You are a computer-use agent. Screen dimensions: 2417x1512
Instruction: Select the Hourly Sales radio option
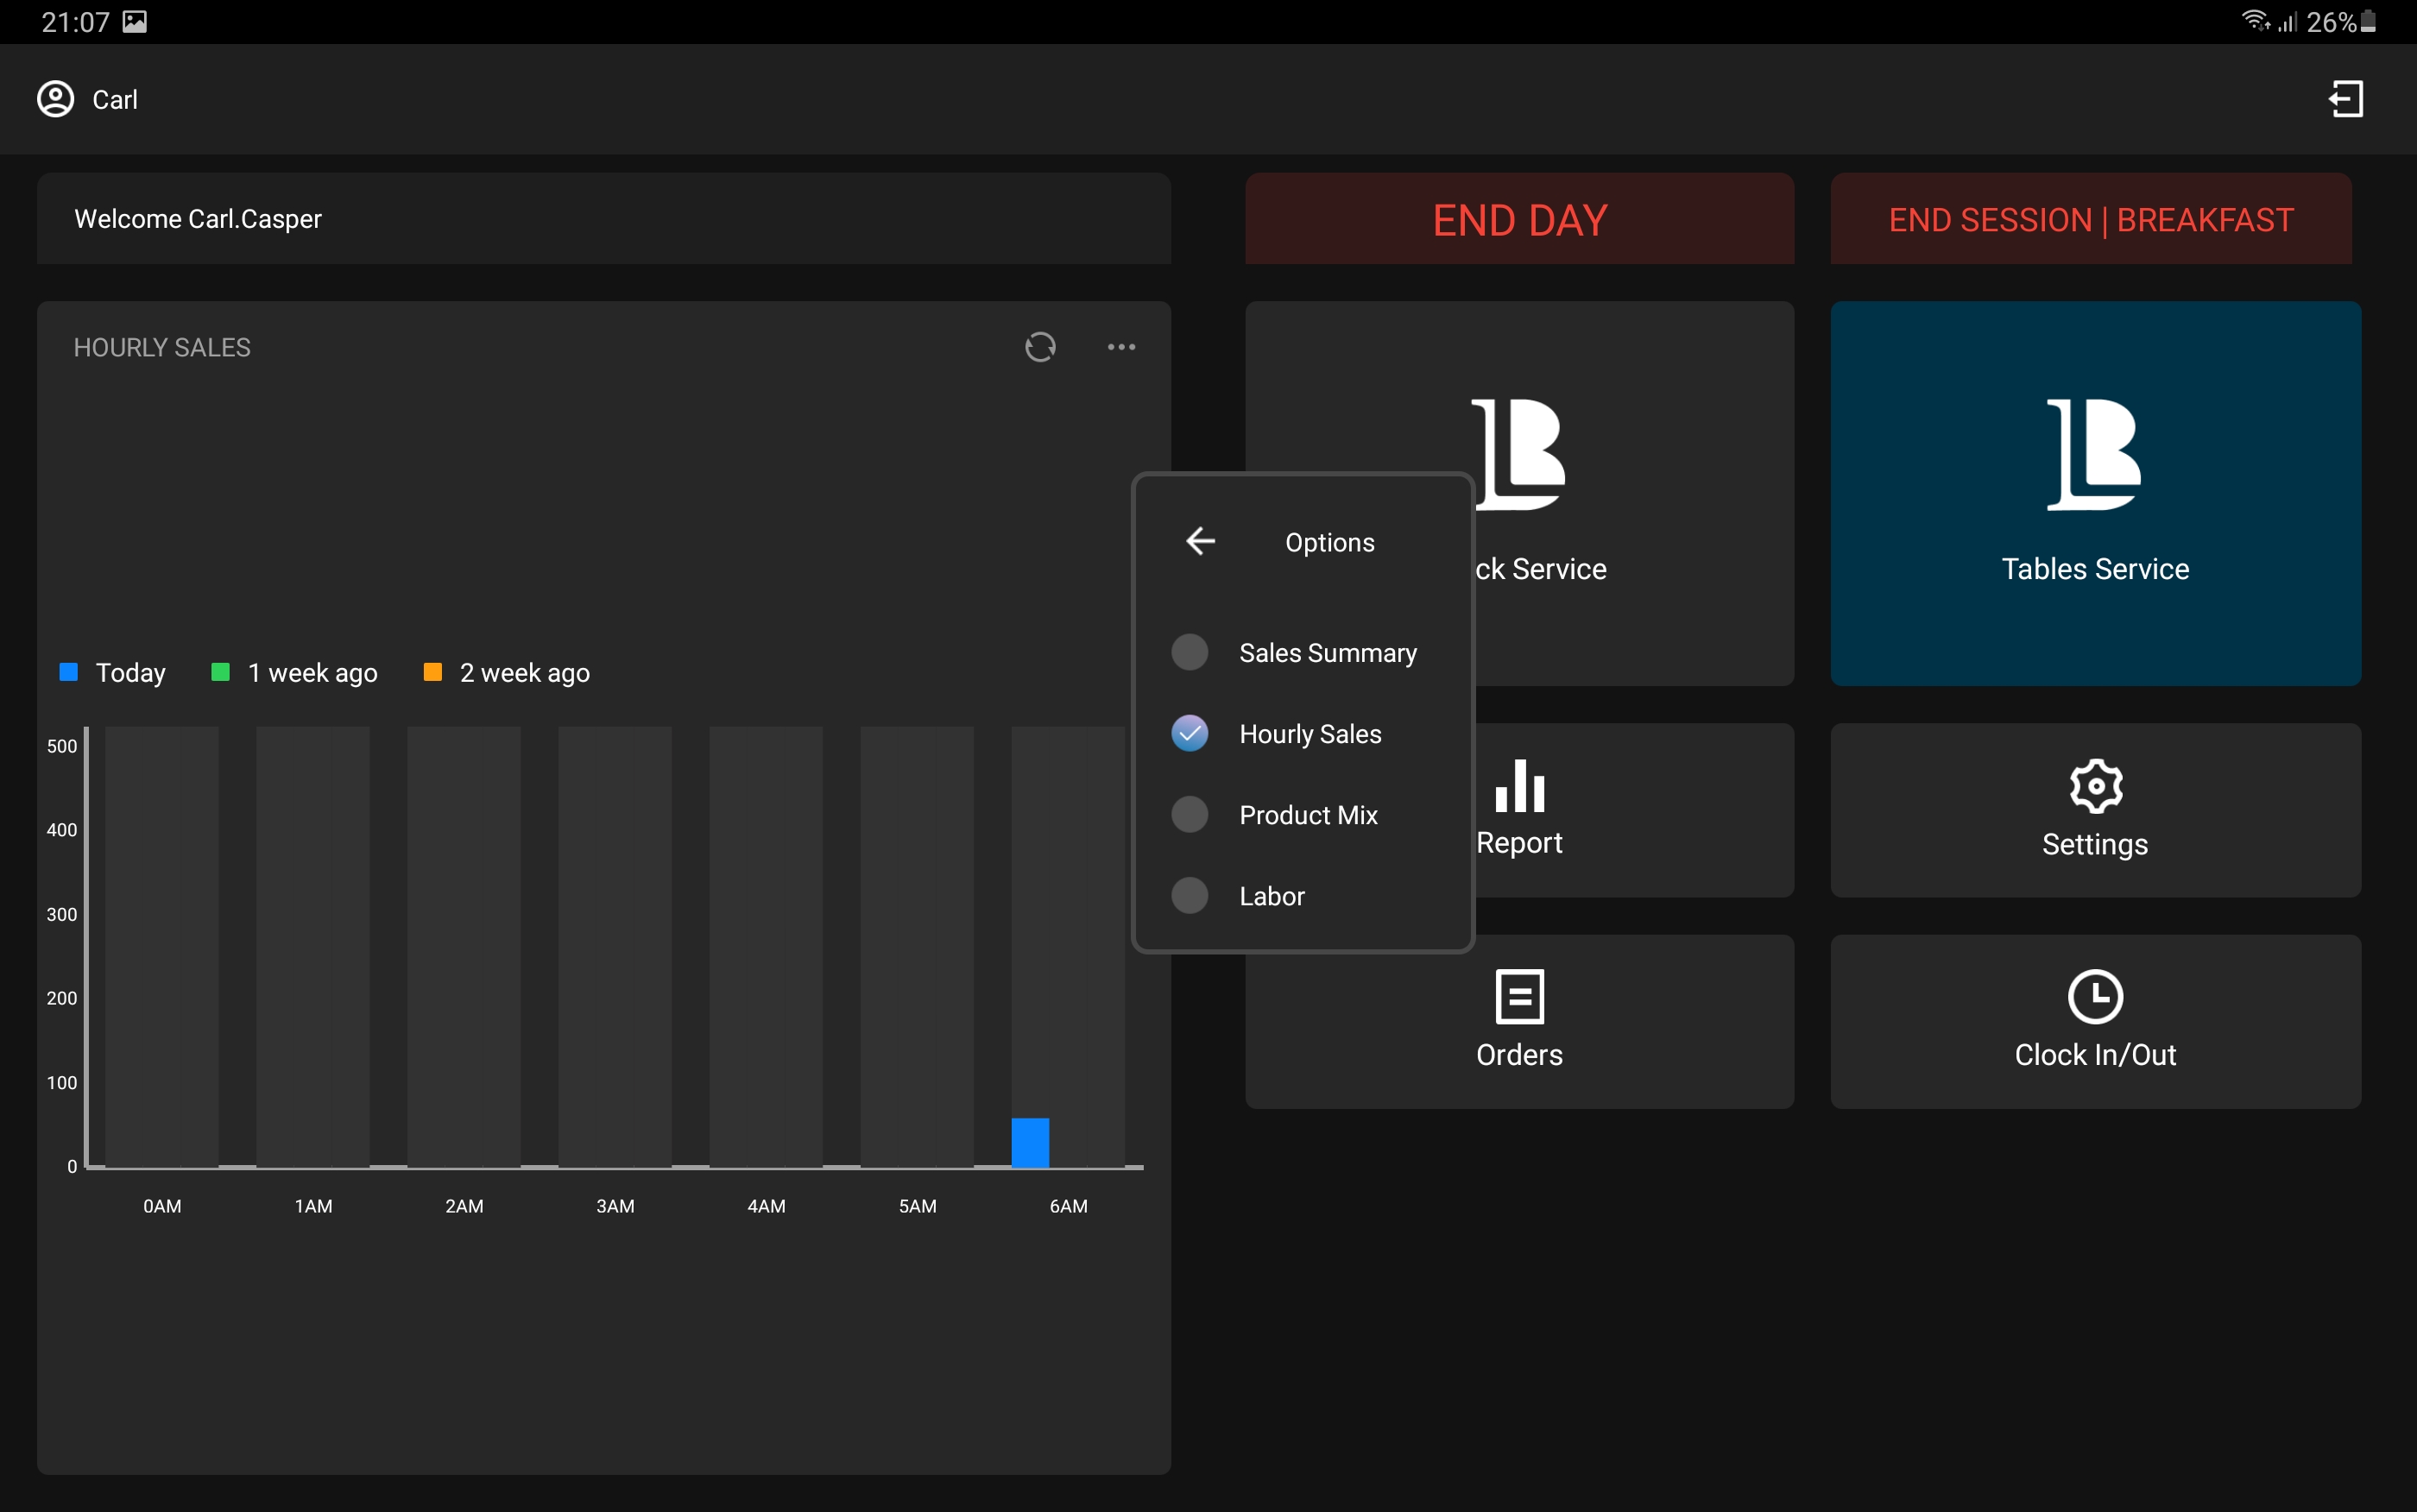coord(1189,733)
